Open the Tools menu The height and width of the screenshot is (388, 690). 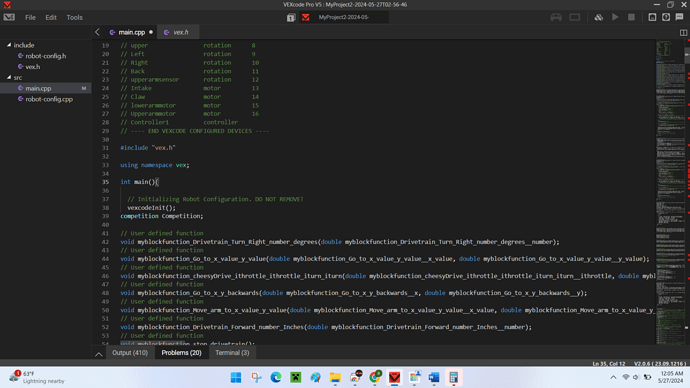74,18
